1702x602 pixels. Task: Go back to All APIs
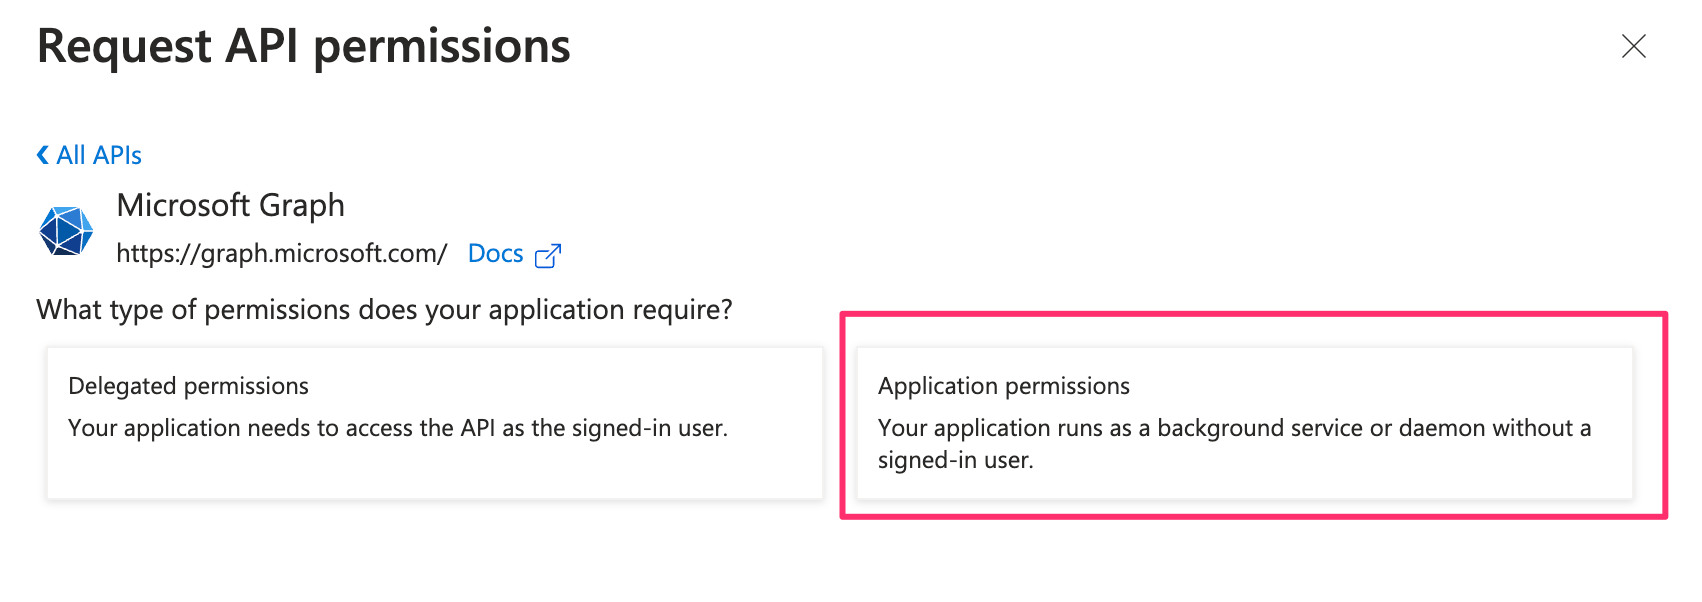(x=98, y=155)
